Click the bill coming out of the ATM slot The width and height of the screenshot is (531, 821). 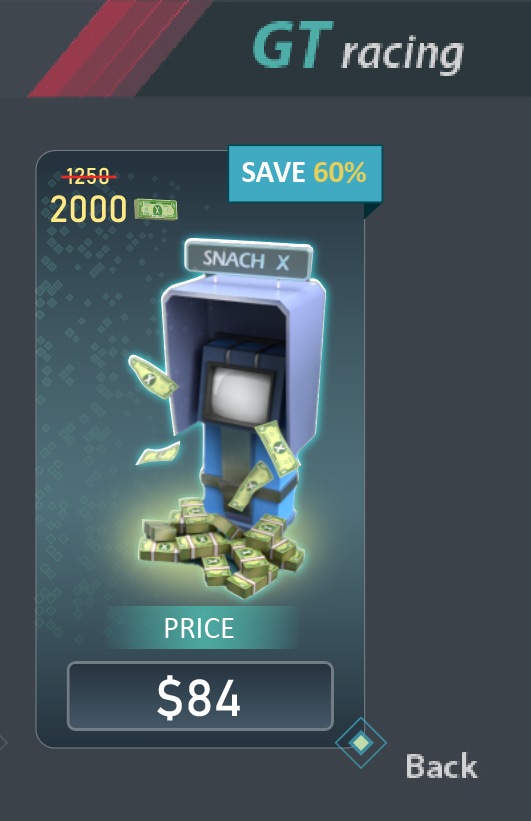pyautogui.click(x=250, y=485)
